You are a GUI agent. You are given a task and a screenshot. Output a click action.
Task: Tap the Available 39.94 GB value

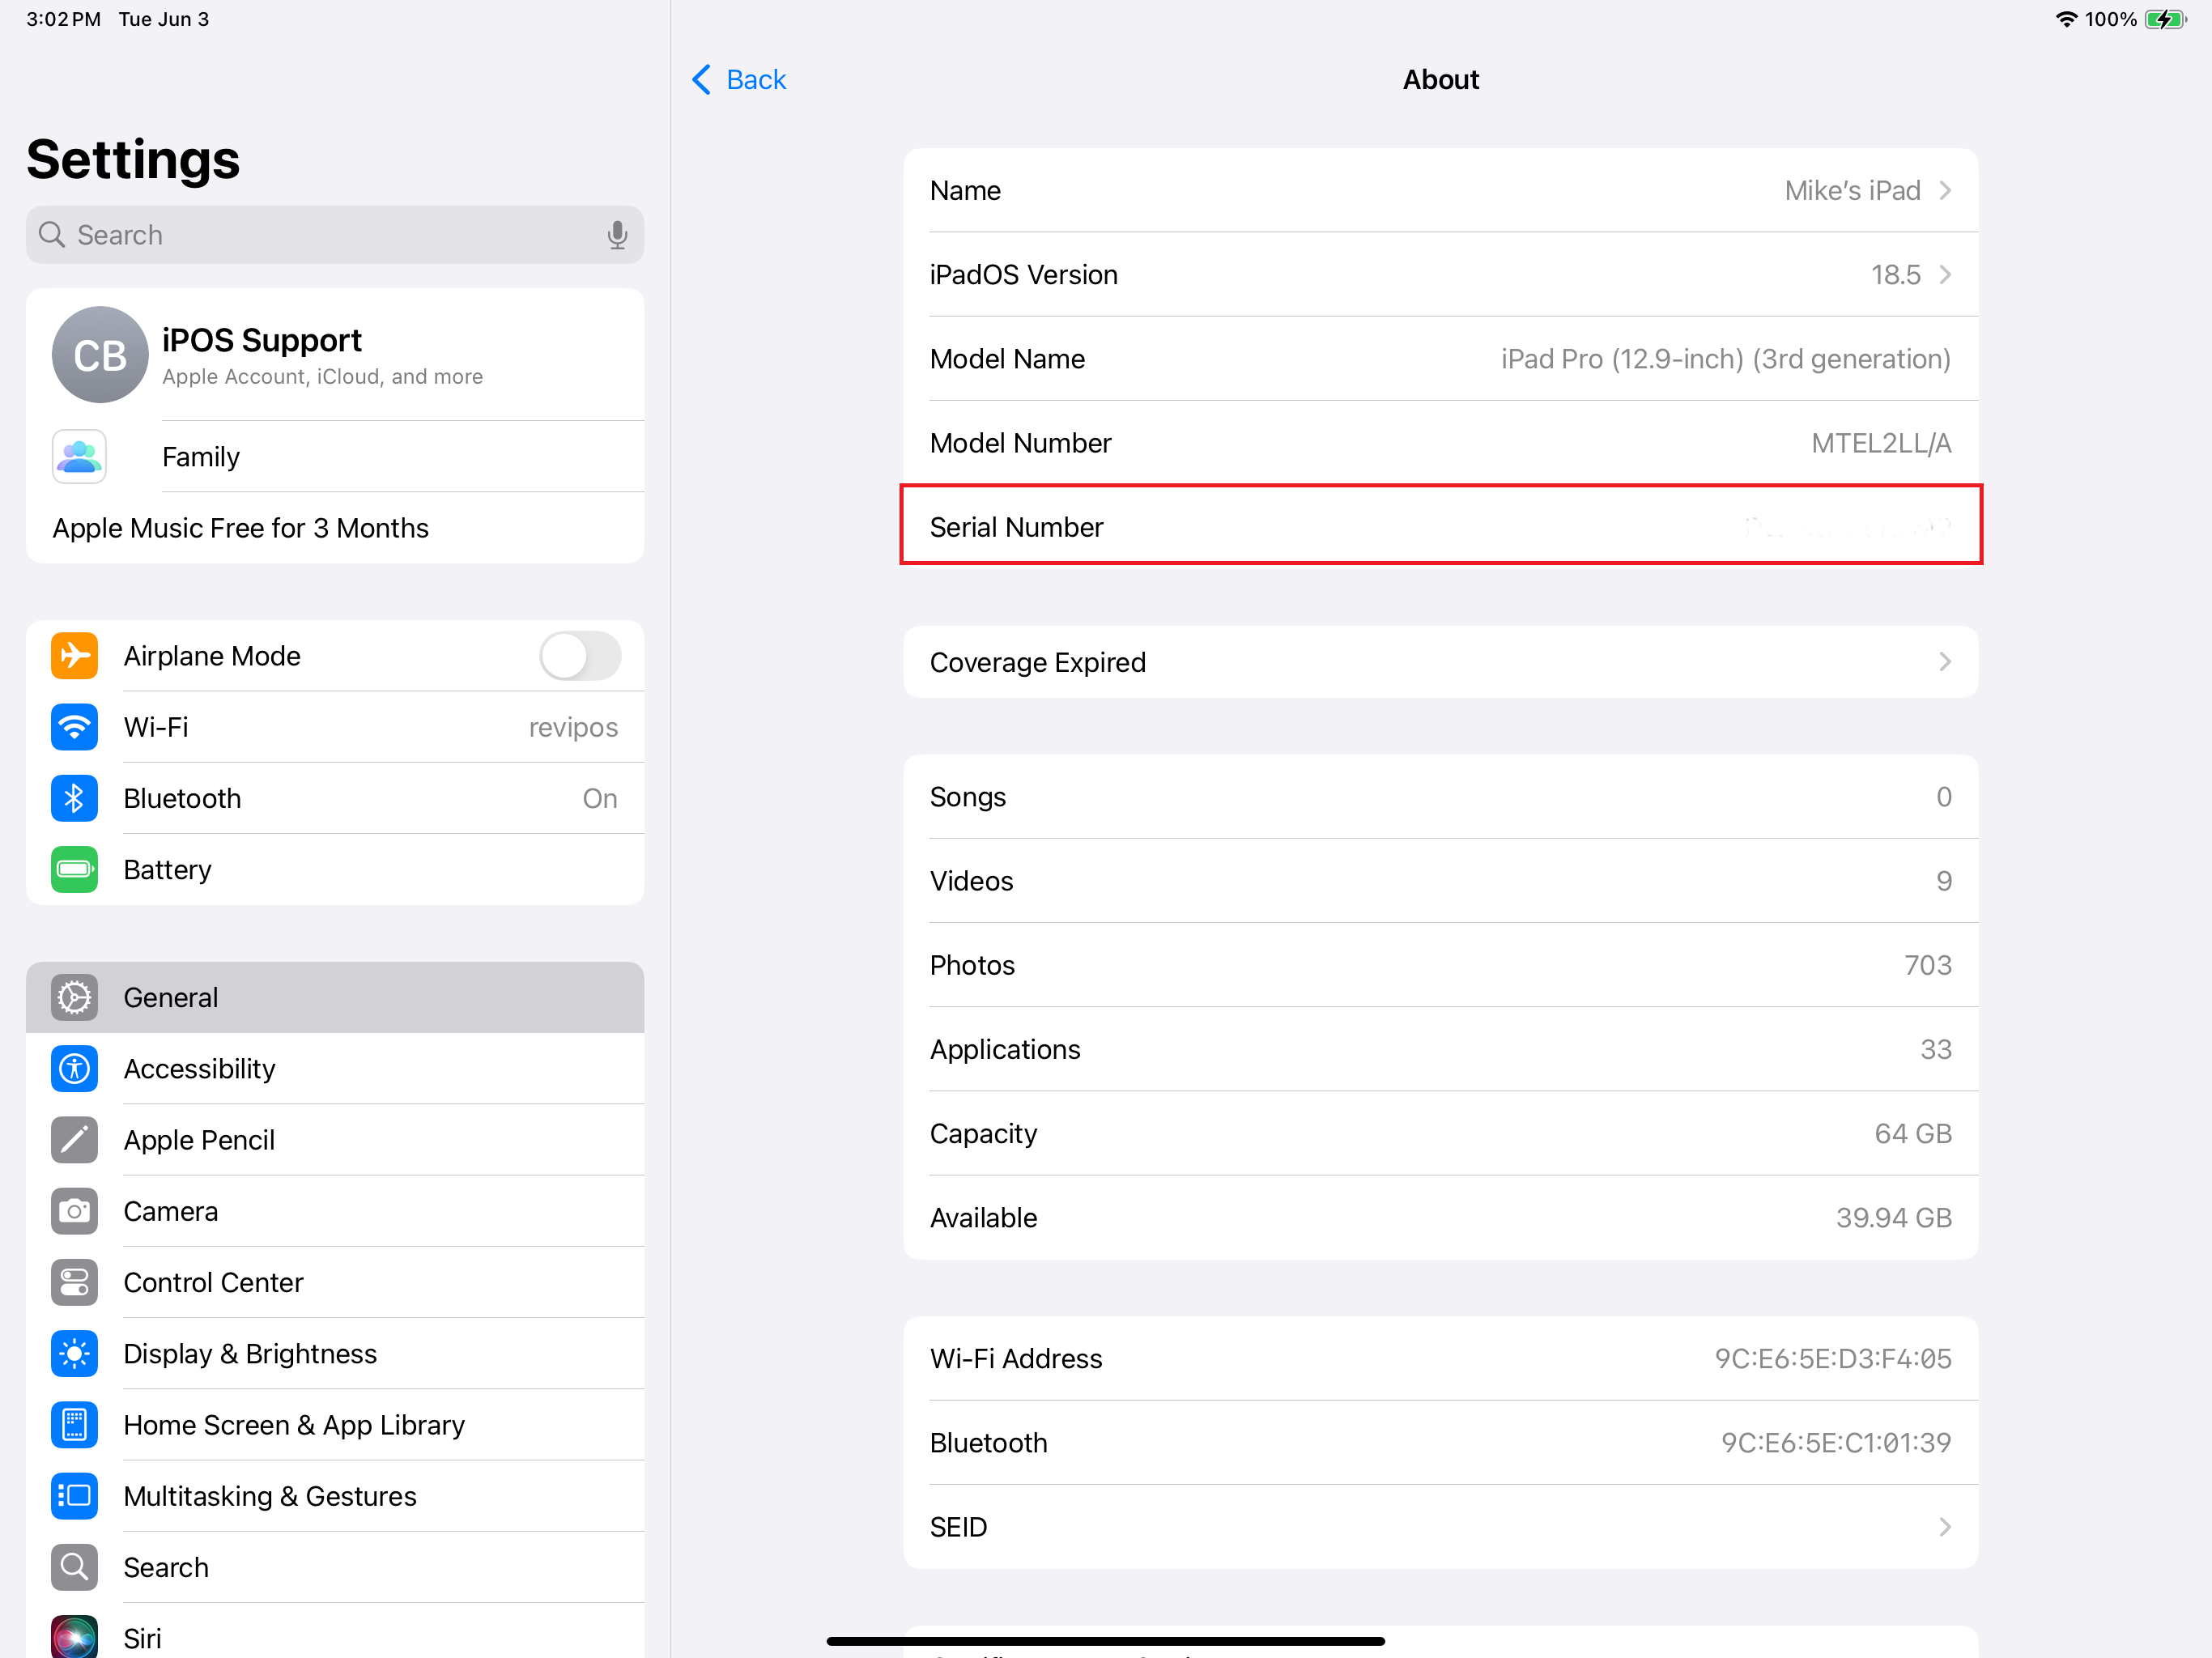pos(1894,1218)
